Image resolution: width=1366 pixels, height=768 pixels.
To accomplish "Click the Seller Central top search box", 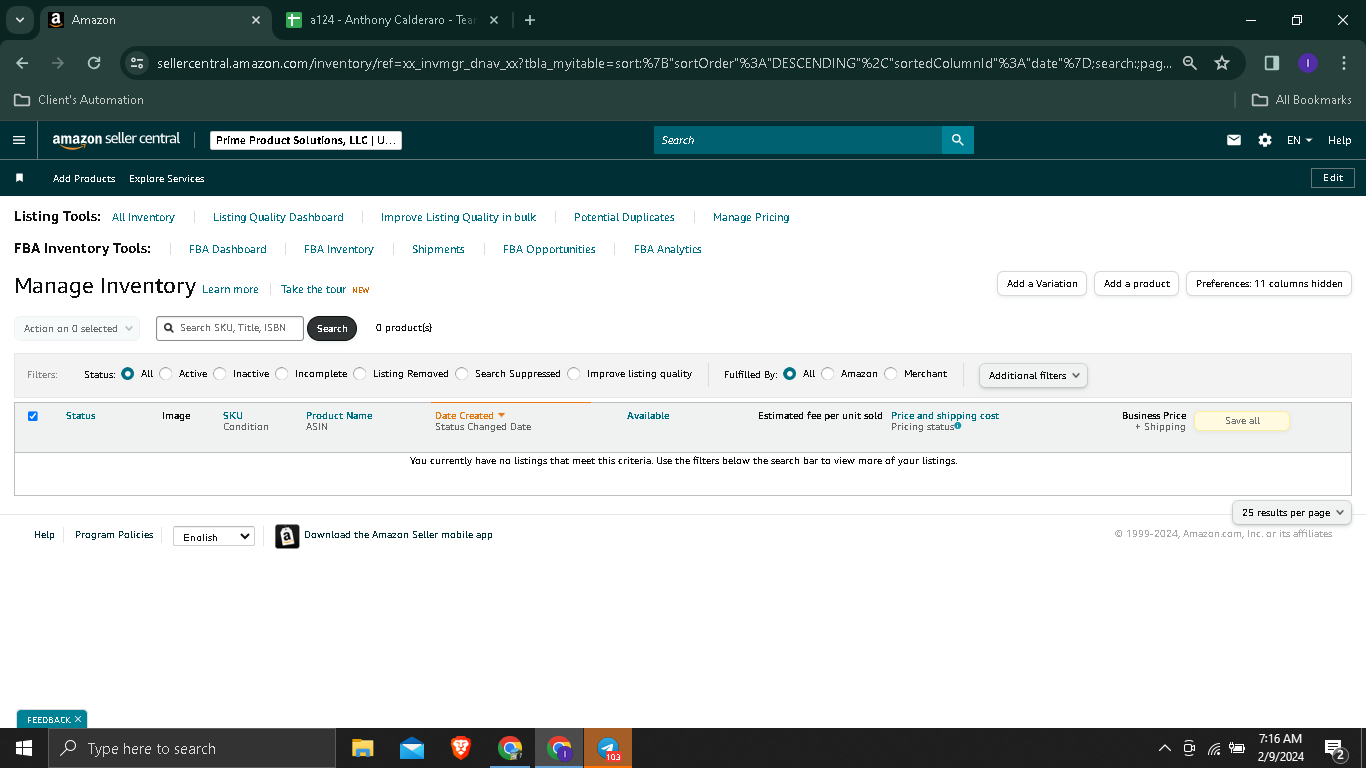I will pyautogui.click(x=798, y=140).
